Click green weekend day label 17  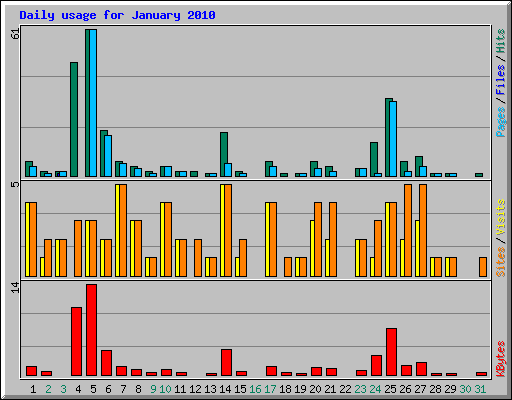270,389
